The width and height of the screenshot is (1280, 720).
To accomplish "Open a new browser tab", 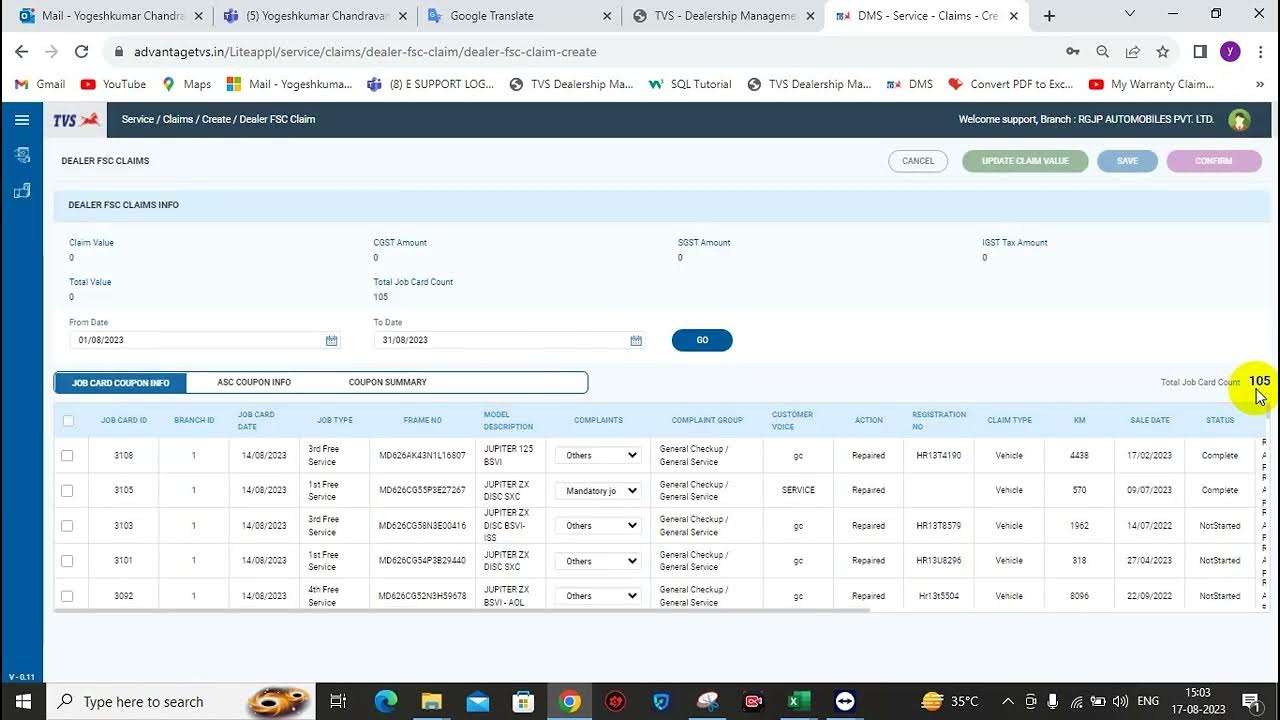I will click(1049, 16).
